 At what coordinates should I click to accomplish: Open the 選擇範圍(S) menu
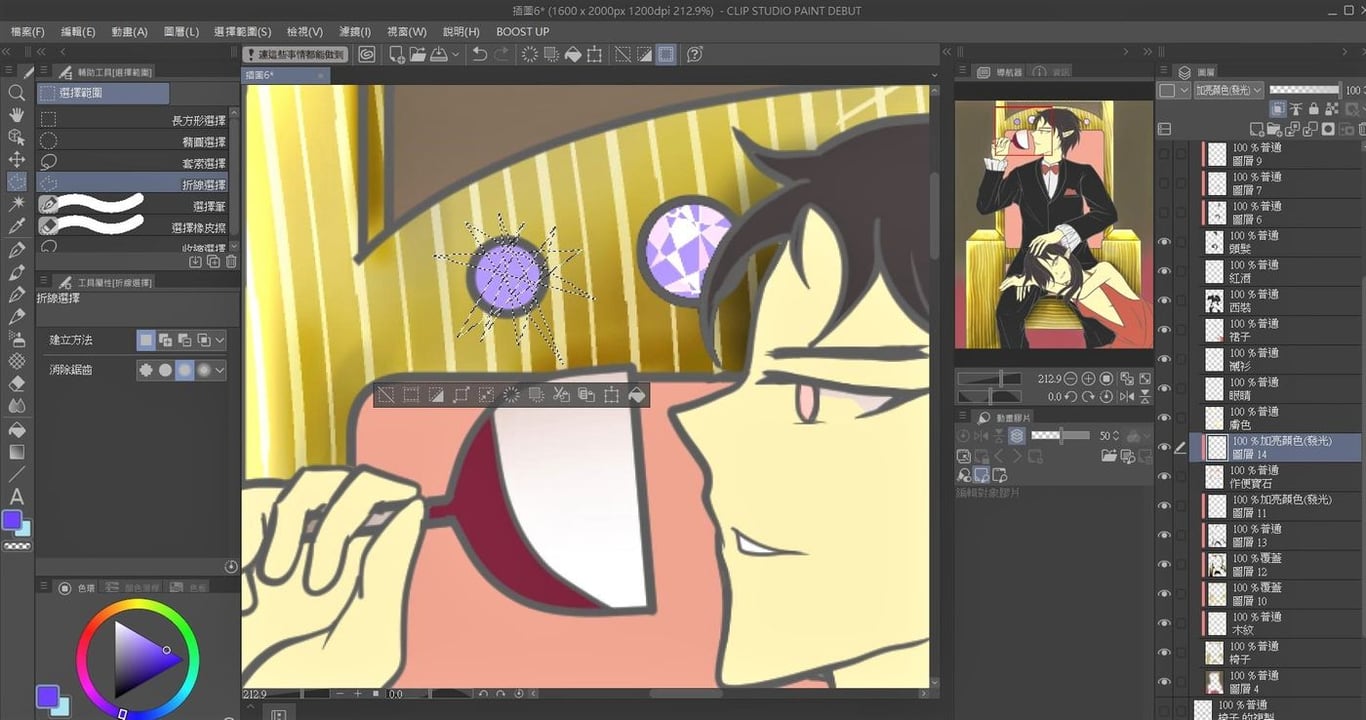242,32
